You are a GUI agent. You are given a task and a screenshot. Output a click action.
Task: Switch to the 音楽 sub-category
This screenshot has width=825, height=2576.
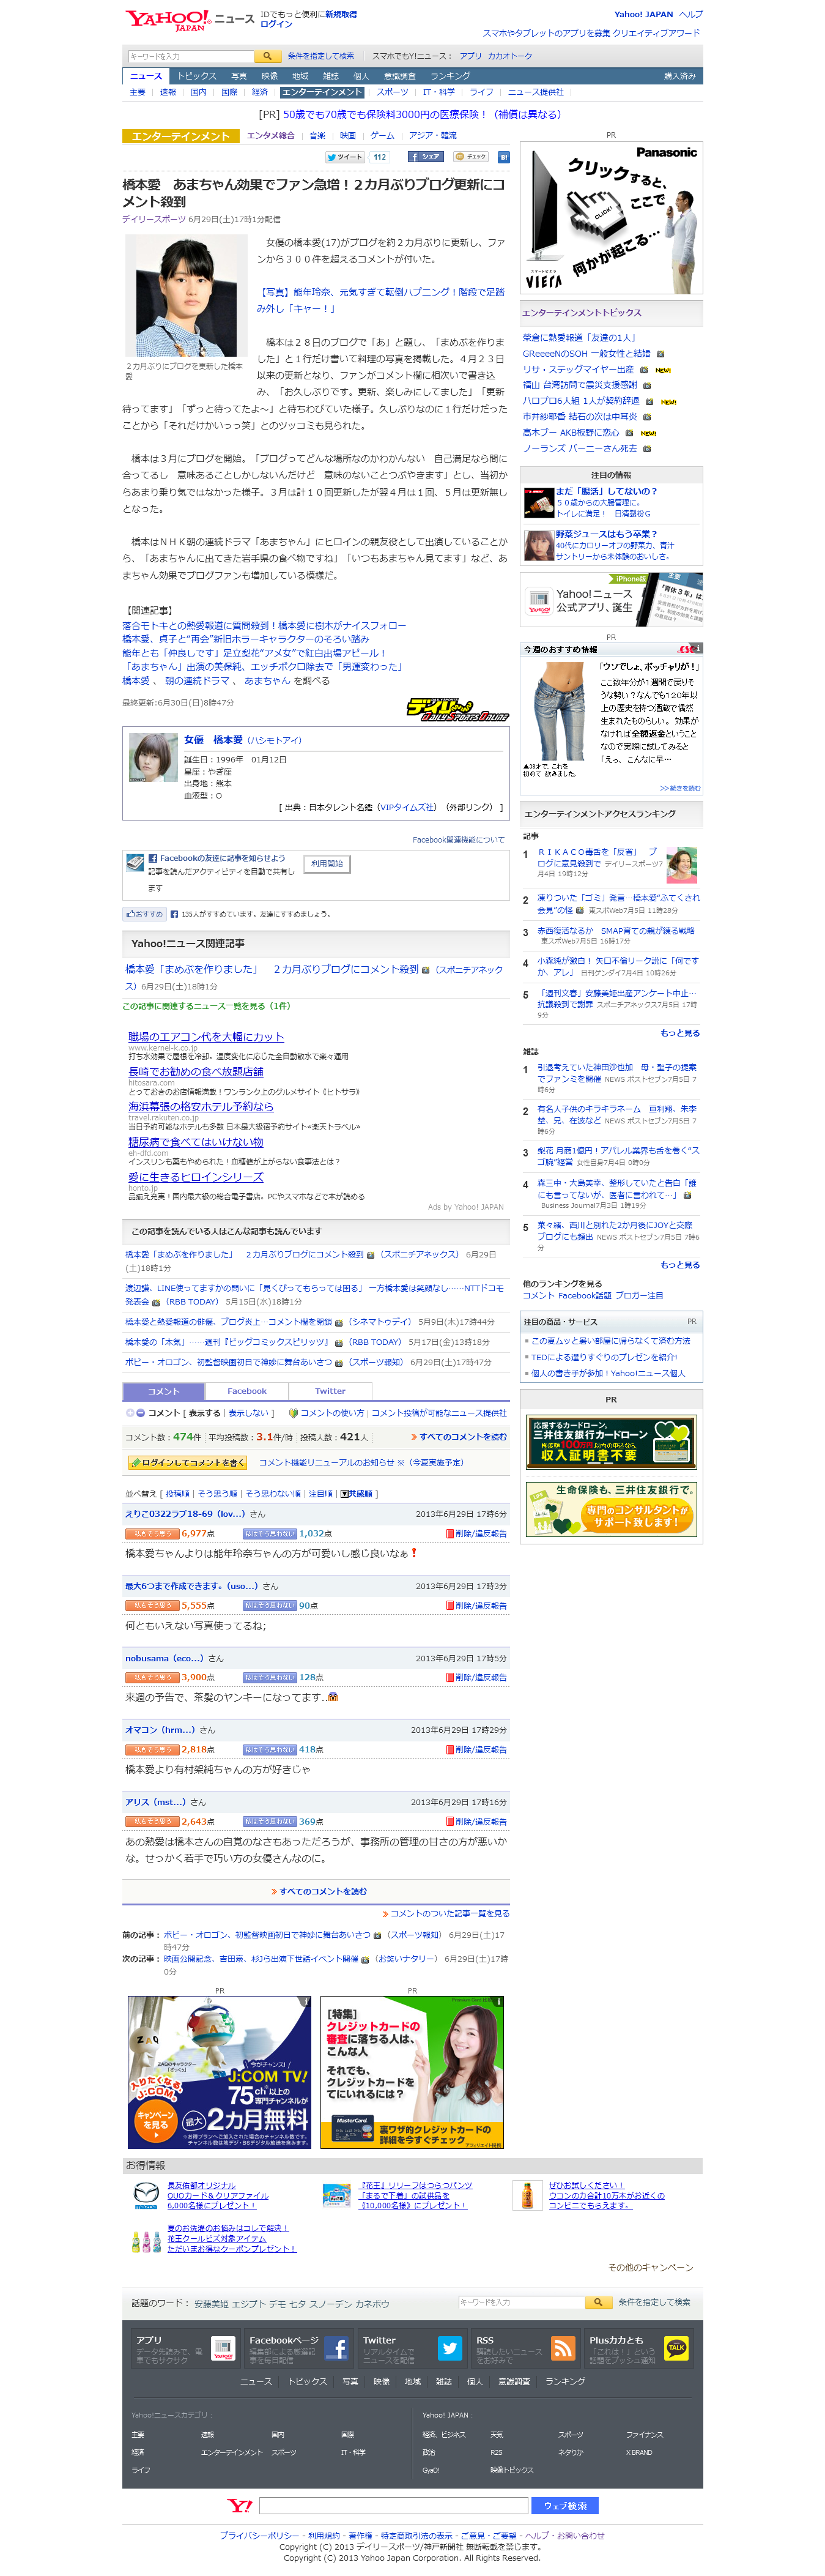tap(317, 135)
